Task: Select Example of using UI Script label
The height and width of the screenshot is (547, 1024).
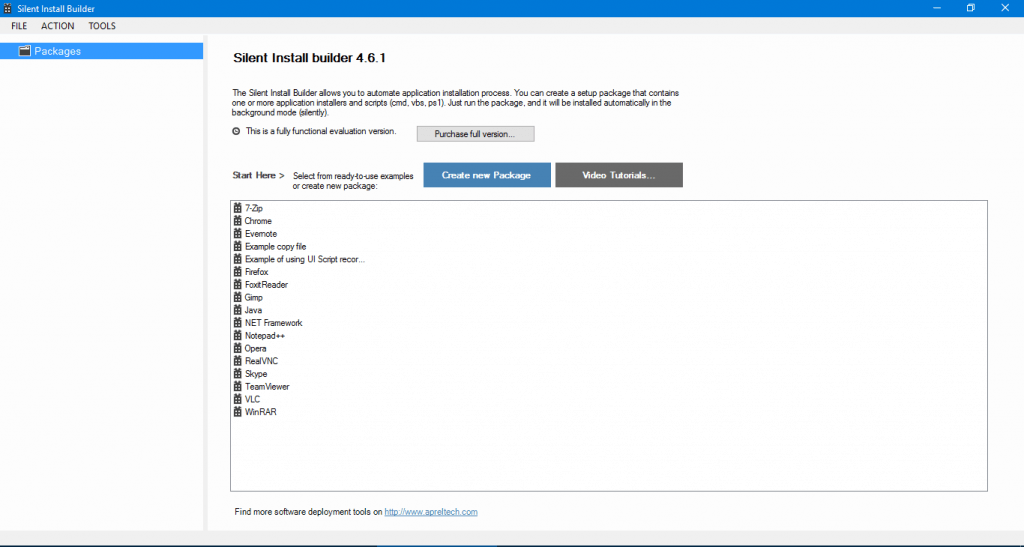Action: click(x=305, y=259)
